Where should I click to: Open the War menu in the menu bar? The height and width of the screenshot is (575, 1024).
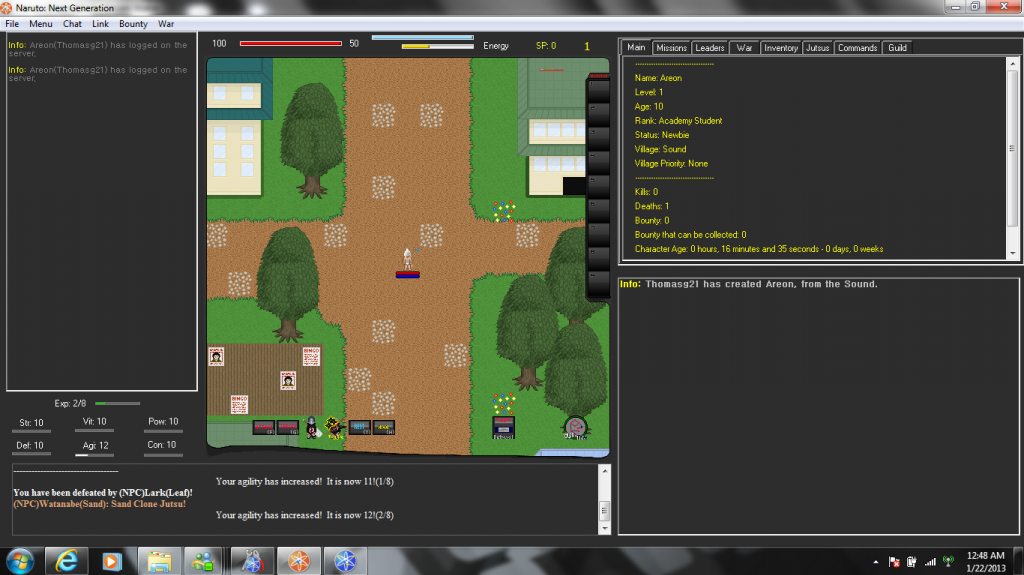(x=166, y=24)
